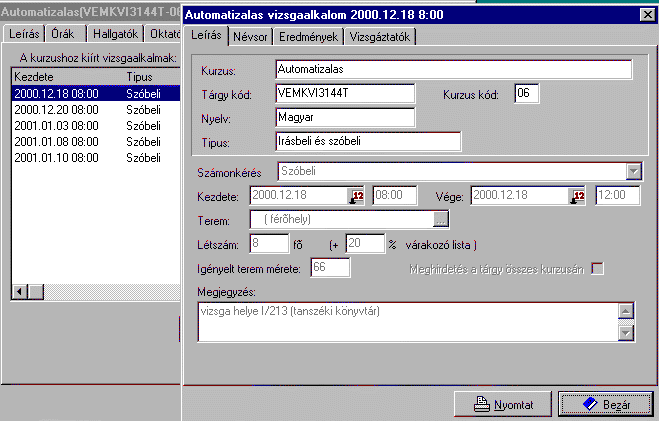Click the Terem browse ellipsis button

click(440, 219)
